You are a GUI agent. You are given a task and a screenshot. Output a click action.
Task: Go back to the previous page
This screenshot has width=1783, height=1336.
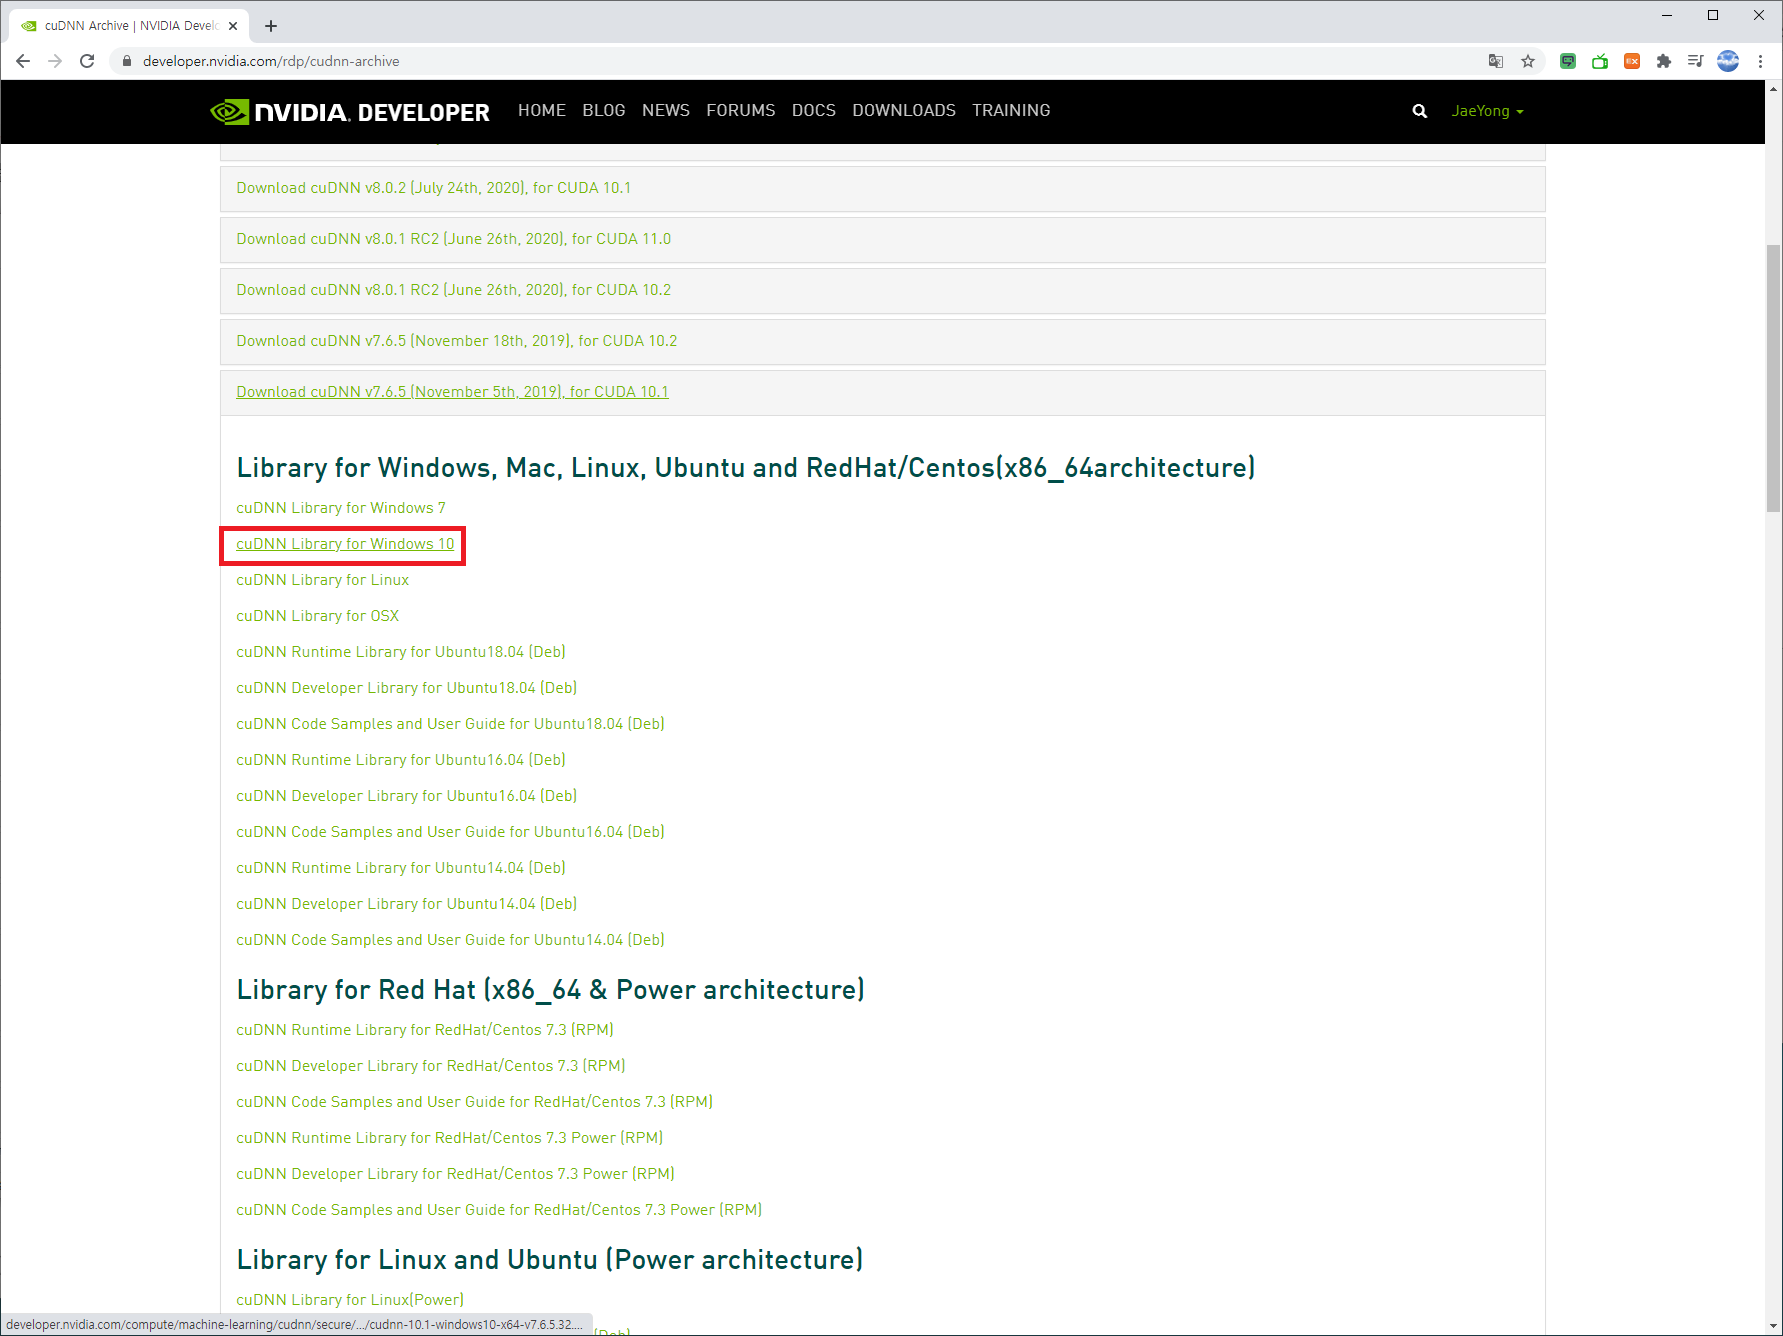pos(23,61)
